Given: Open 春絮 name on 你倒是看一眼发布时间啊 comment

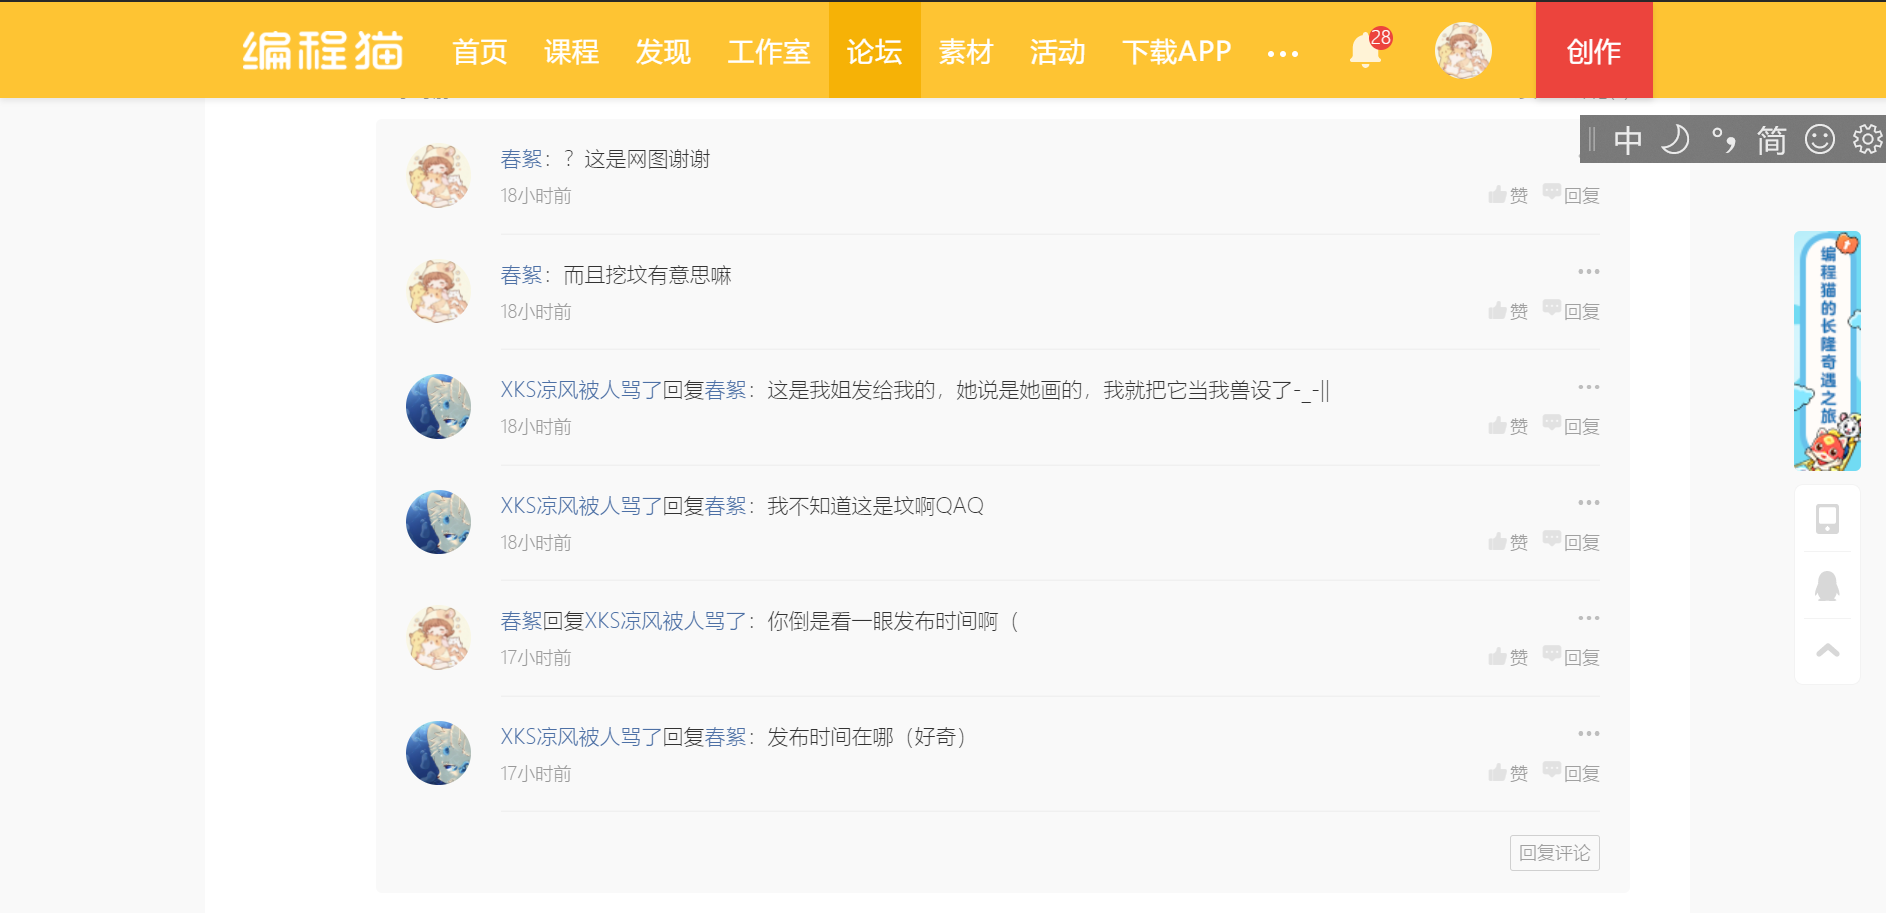Looking at the screenshot, I should (521, 621).
